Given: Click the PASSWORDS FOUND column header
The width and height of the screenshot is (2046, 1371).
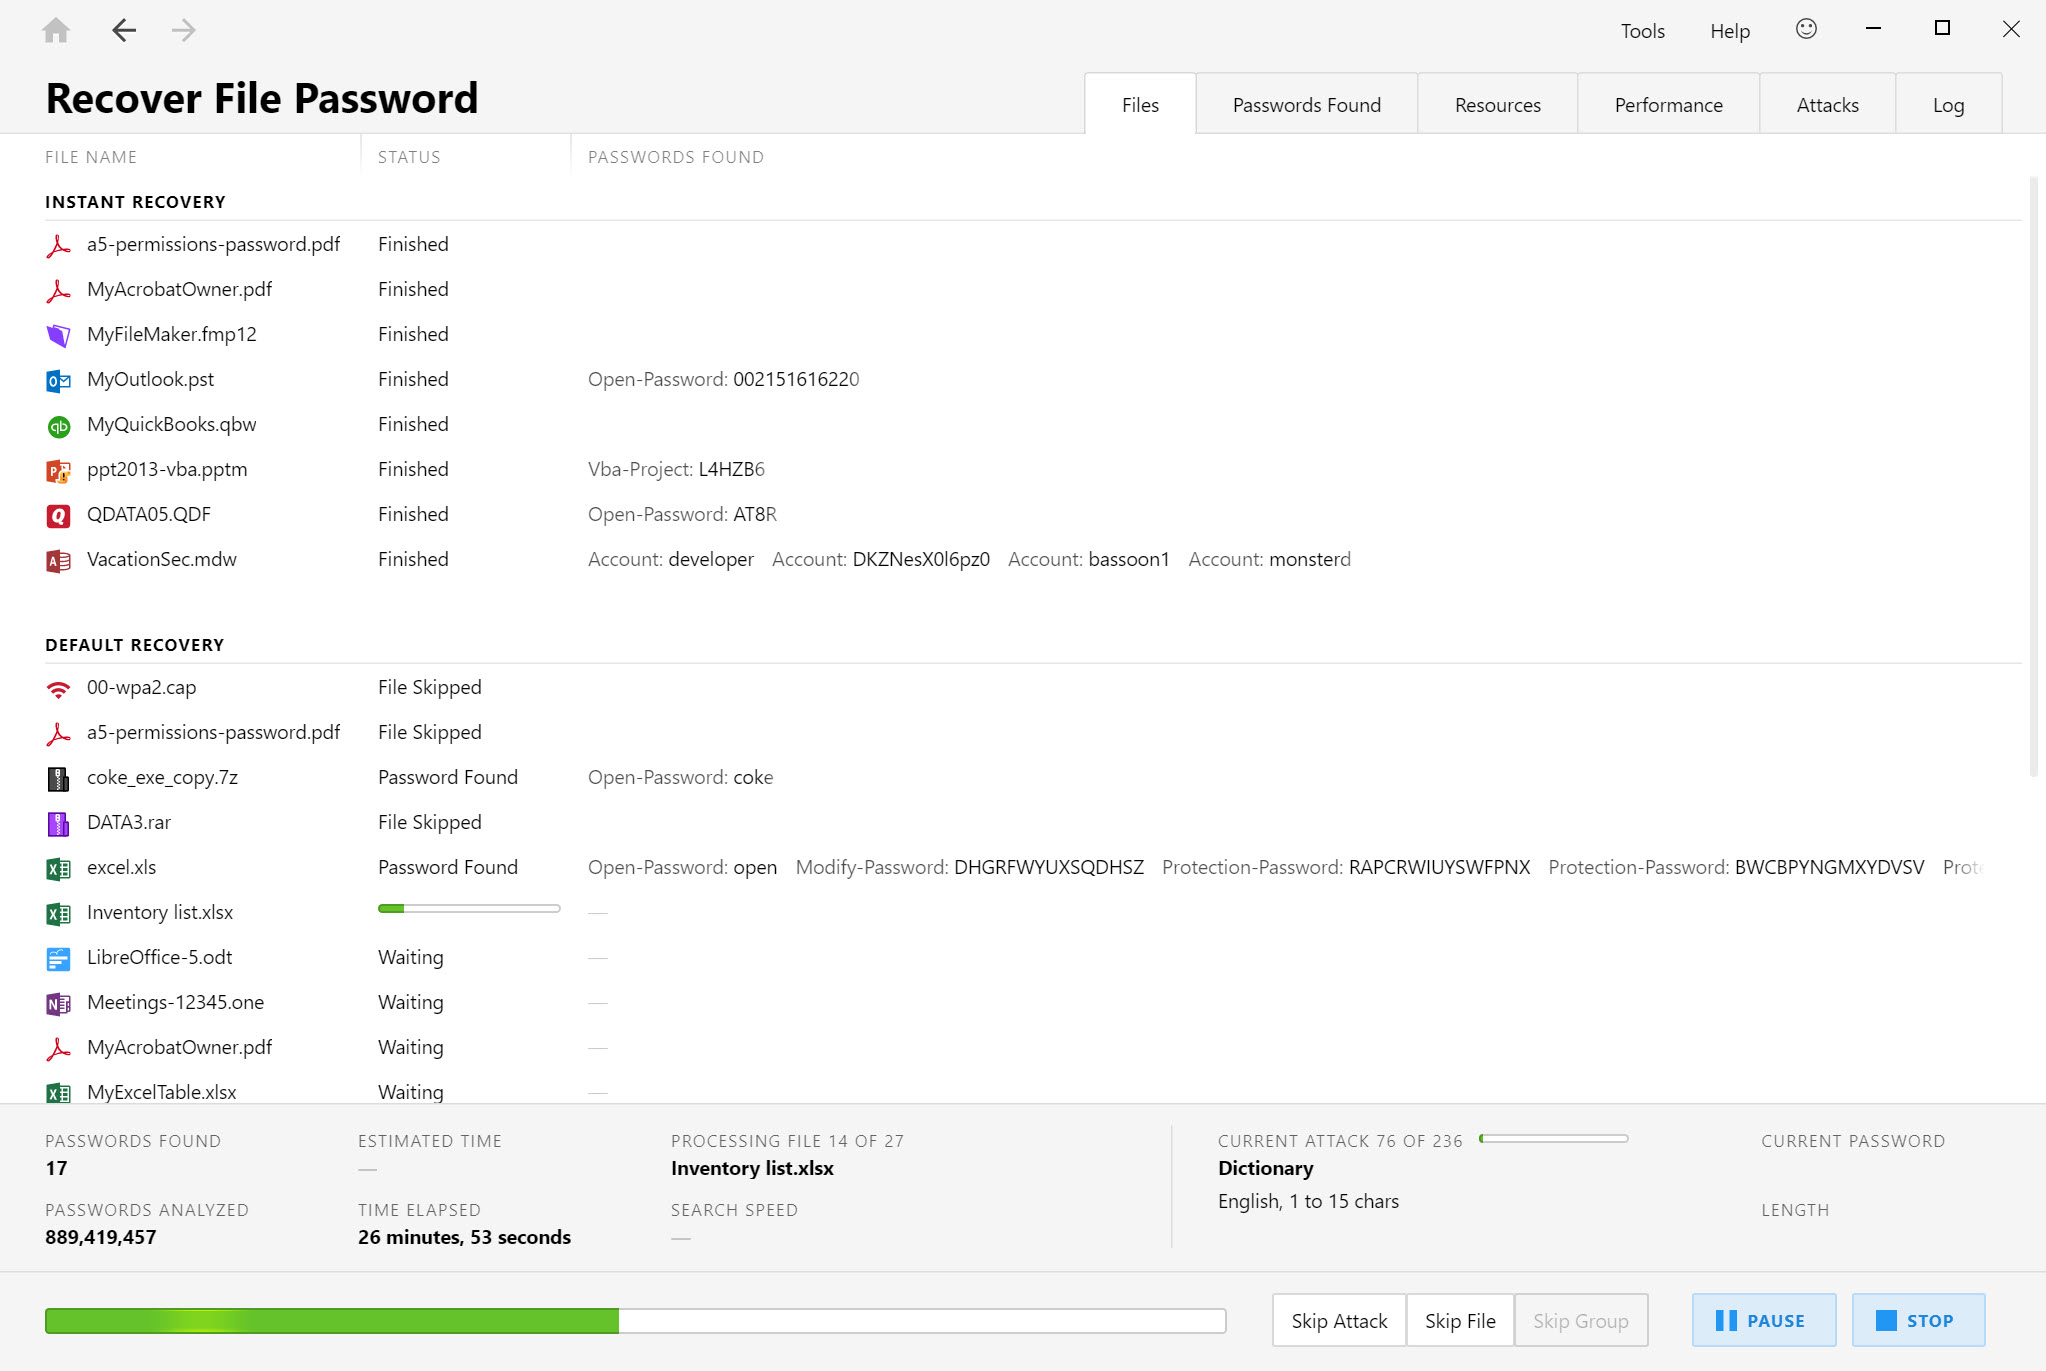Looking at the screenshot, I should tap(676, 157).
